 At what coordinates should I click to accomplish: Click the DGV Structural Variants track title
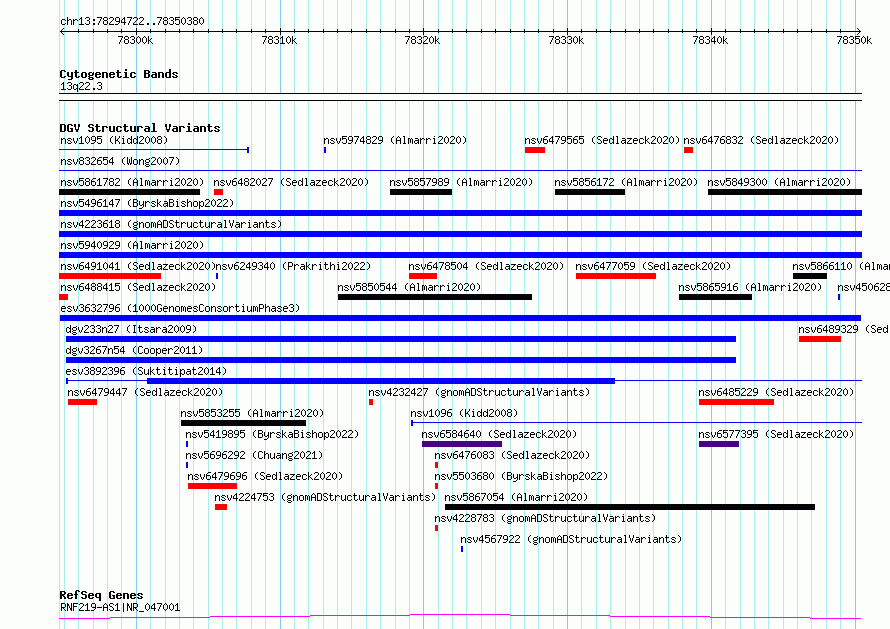[x=140, y=128]
